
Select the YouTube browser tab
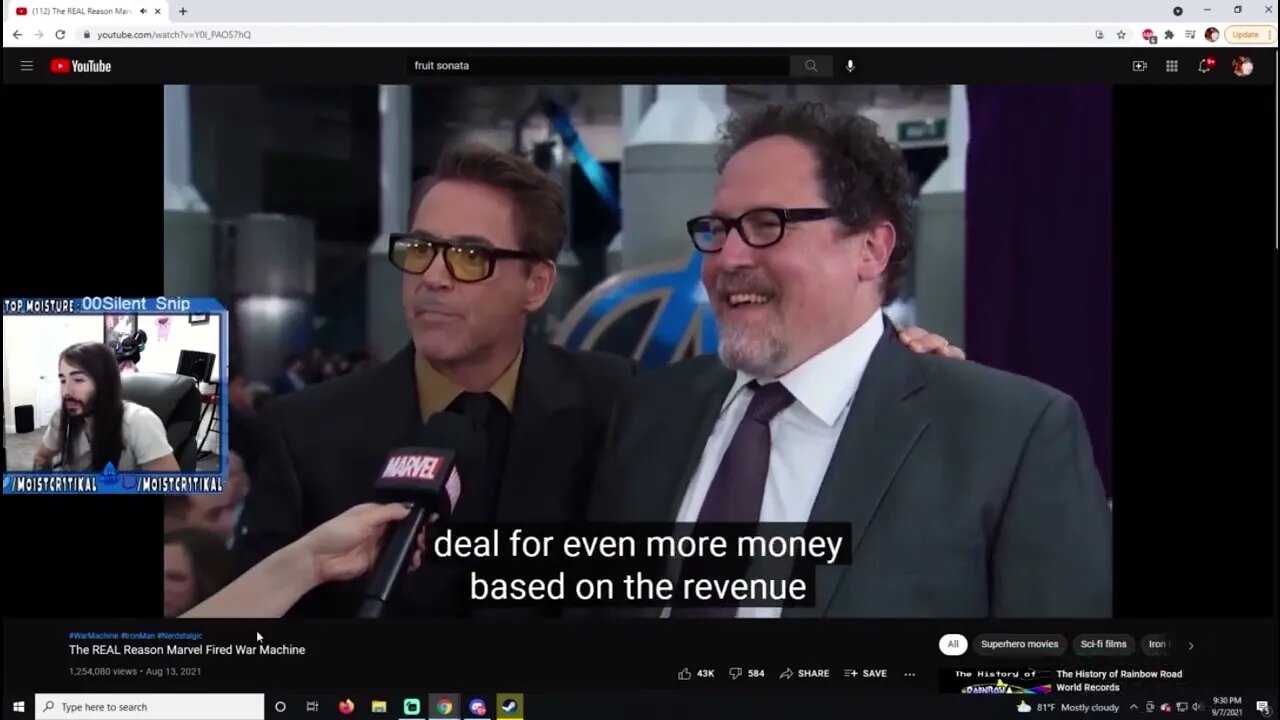[x=85, y=11]
